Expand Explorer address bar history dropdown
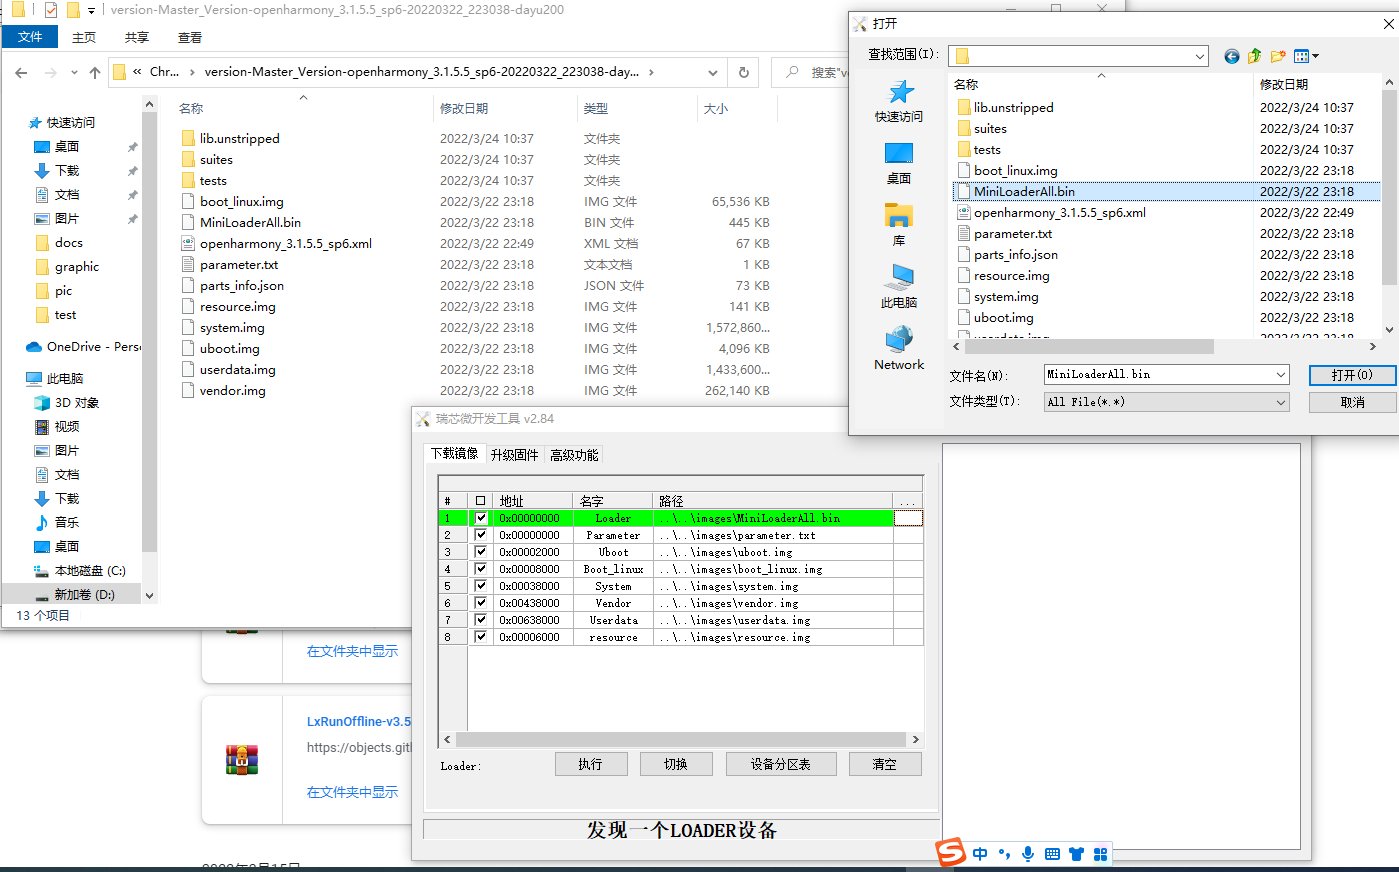 [712, 72]
